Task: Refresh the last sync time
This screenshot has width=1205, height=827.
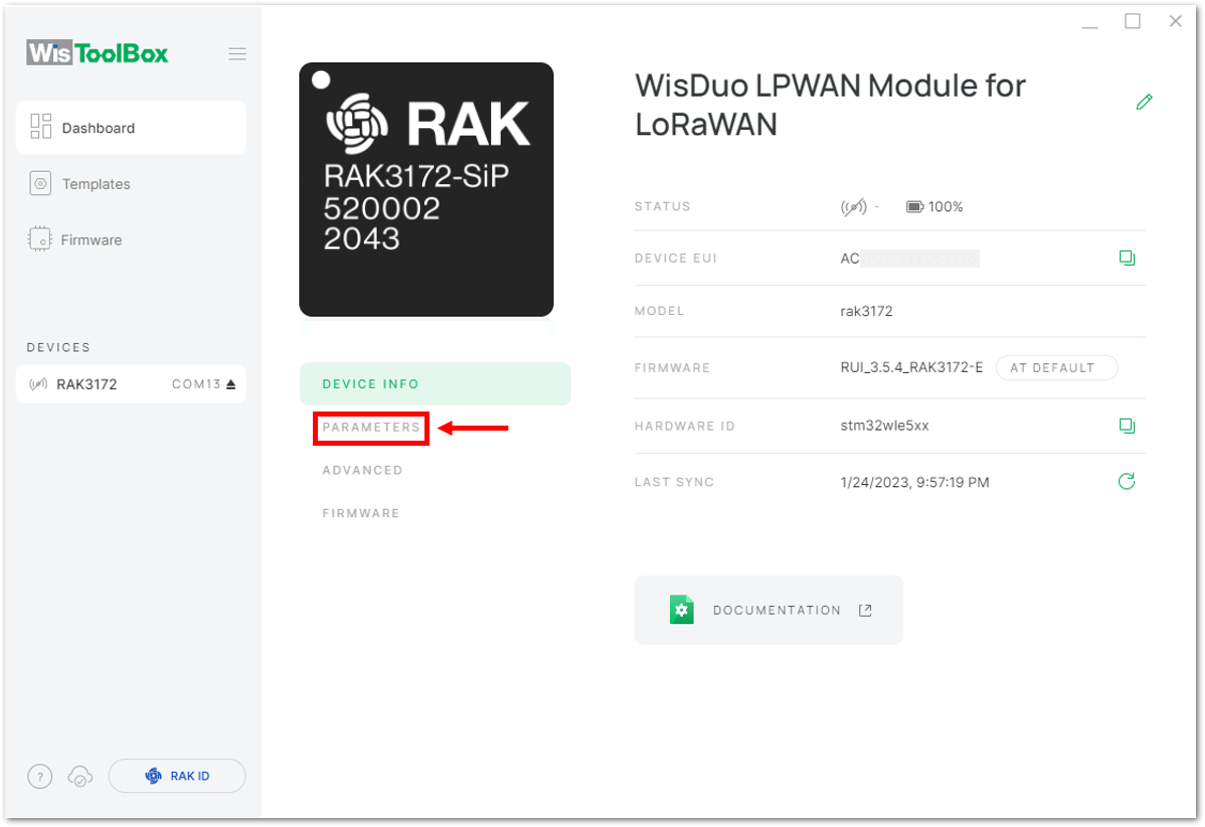Action: (x=1127, y=482)
